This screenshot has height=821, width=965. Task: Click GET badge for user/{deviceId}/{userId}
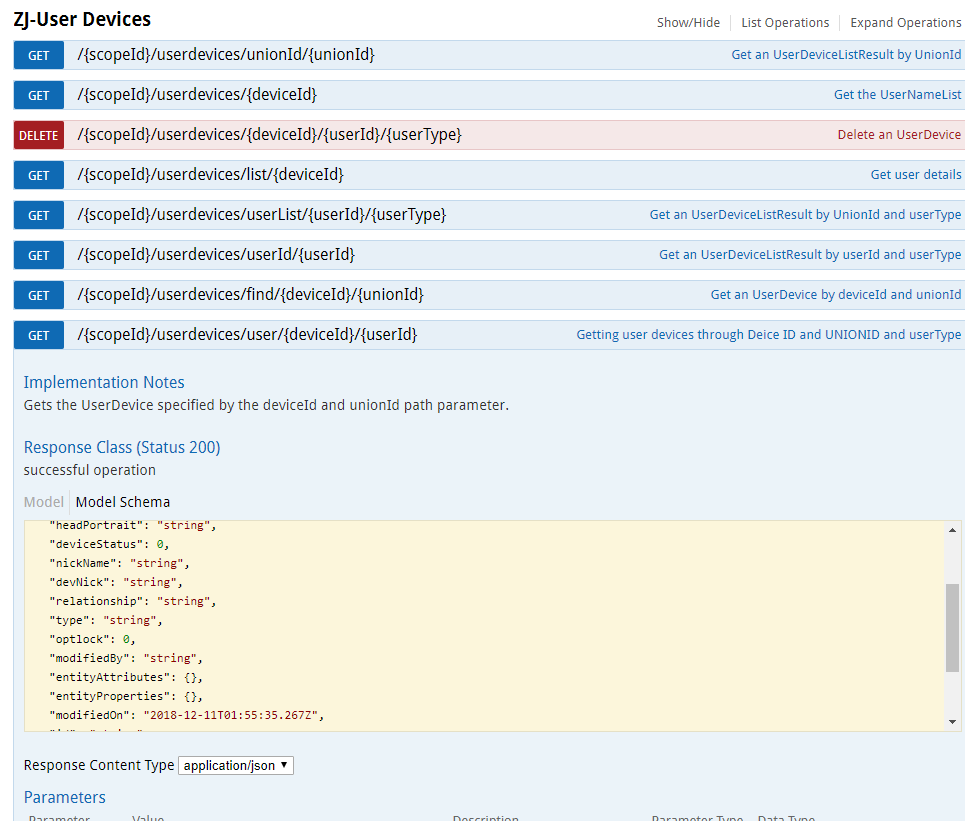39,335
